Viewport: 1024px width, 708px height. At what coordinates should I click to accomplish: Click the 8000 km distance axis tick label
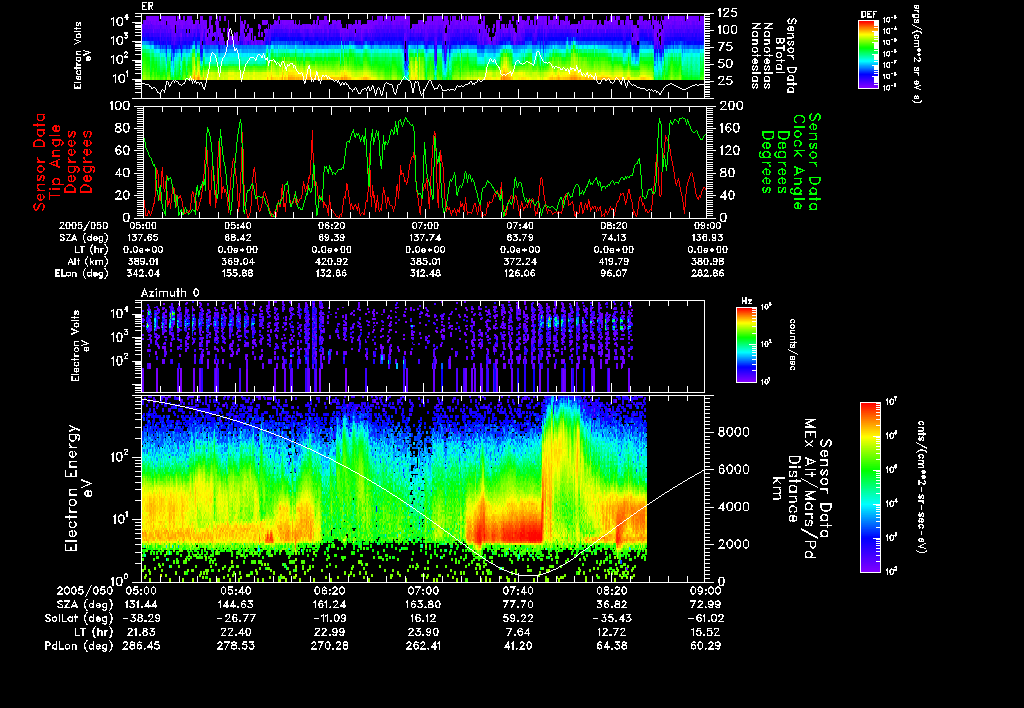[733, 432]
